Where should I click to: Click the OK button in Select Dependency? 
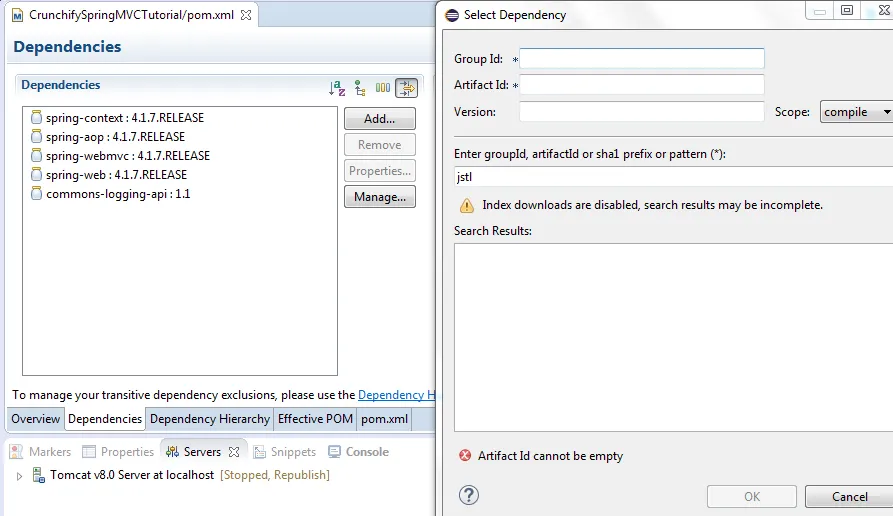coord(752,497)
